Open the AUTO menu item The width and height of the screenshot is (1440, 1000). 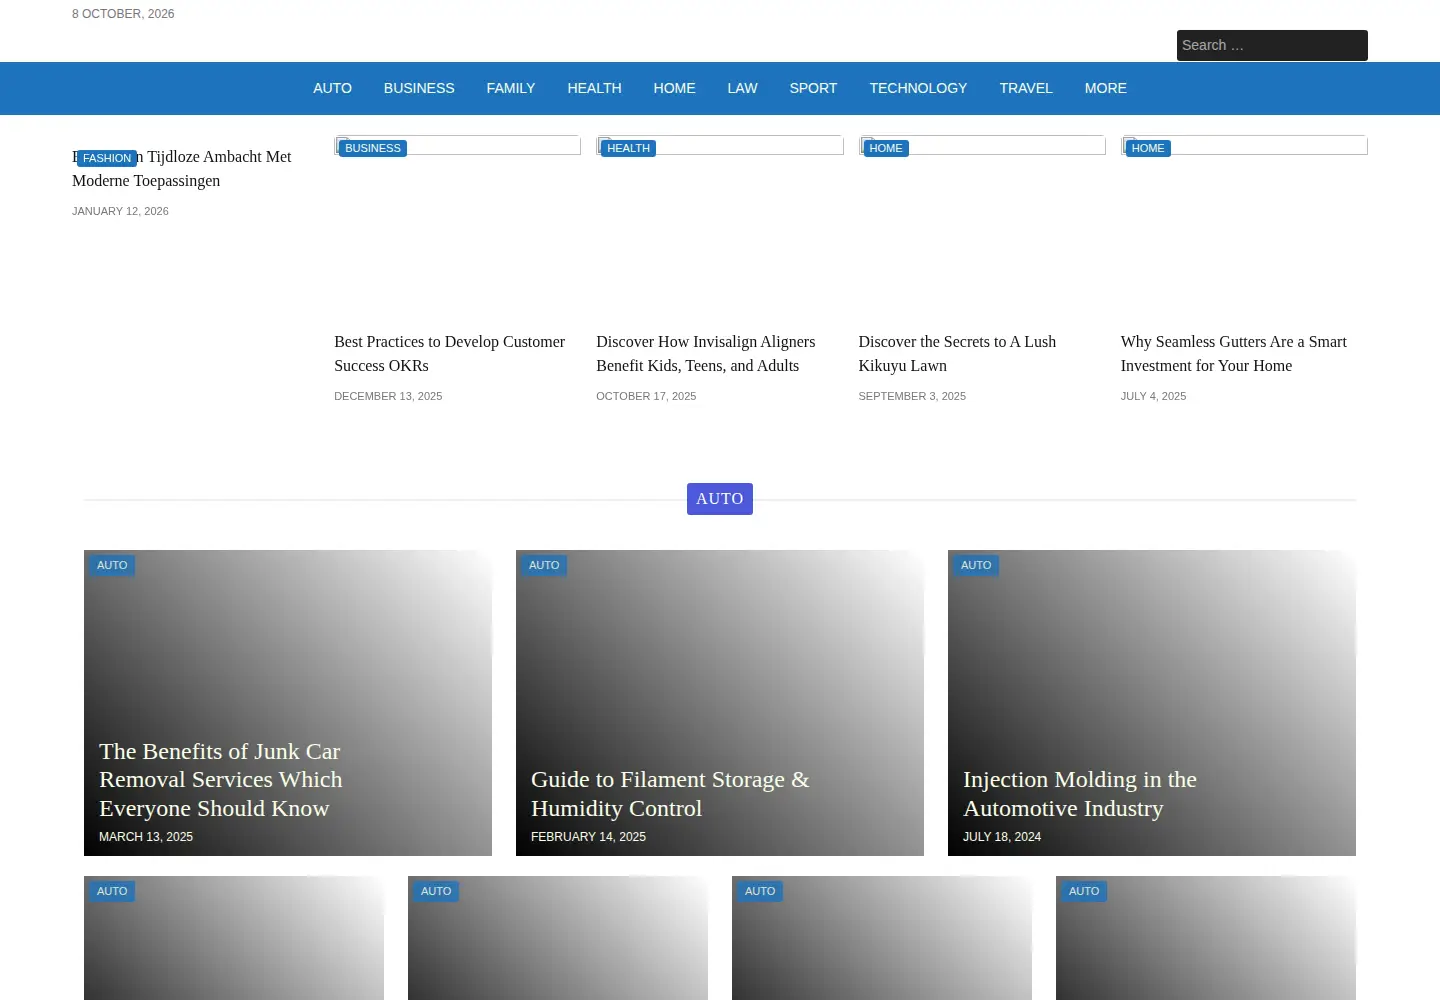tap(332, 88)
